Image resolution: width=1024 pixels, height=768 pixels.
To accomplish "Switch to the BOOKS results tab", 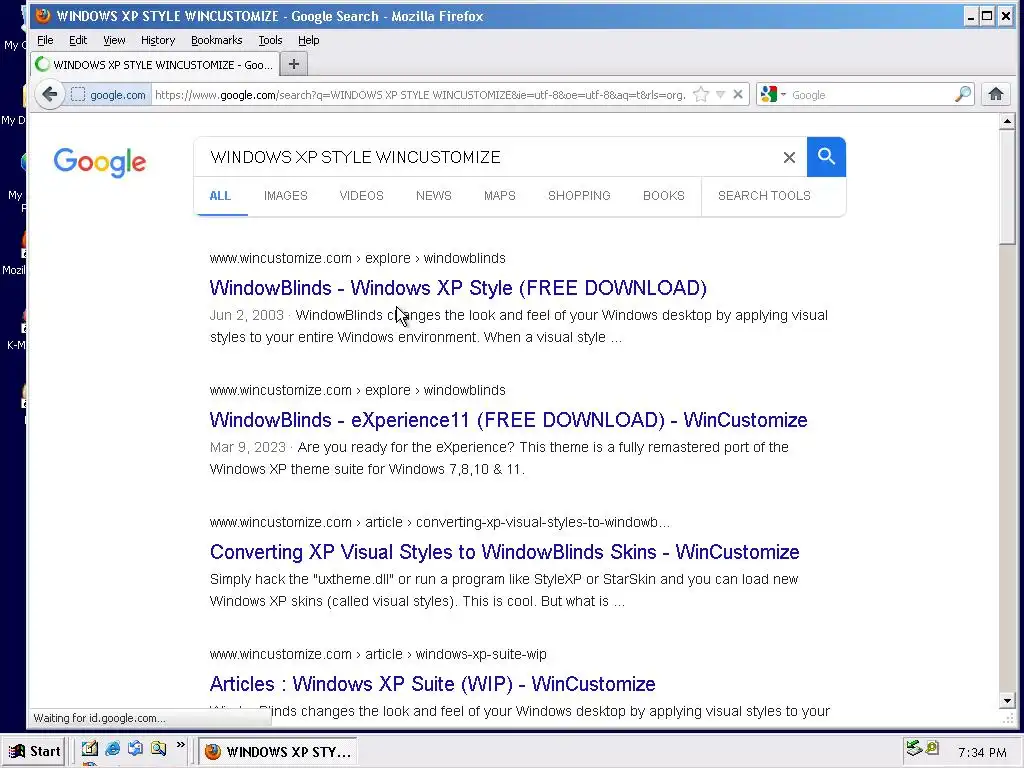I will 664,196.
